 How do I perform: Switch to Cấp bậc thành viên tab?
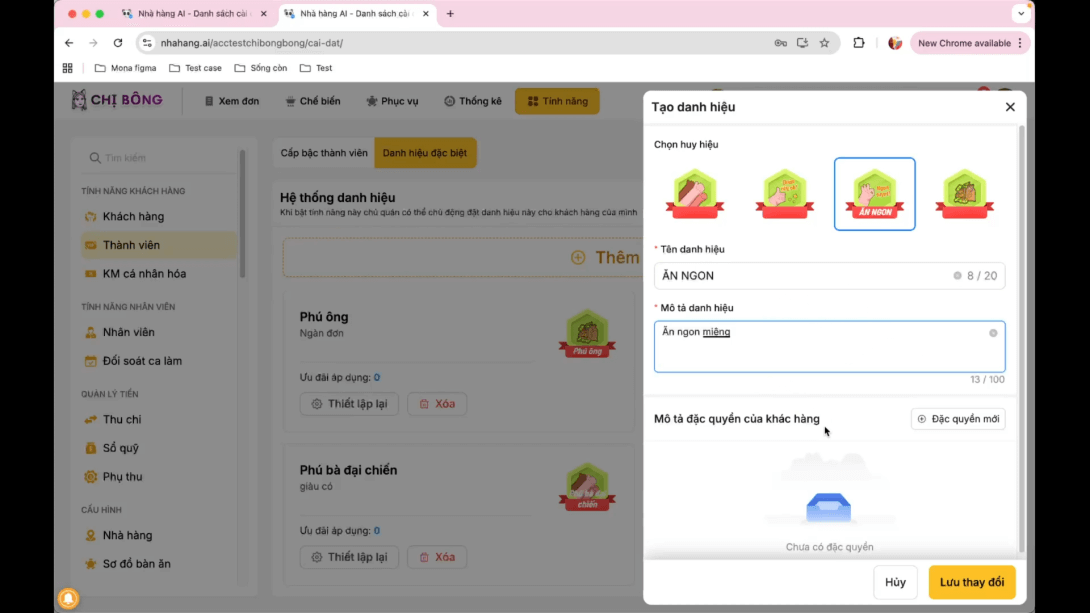[324, 153]
